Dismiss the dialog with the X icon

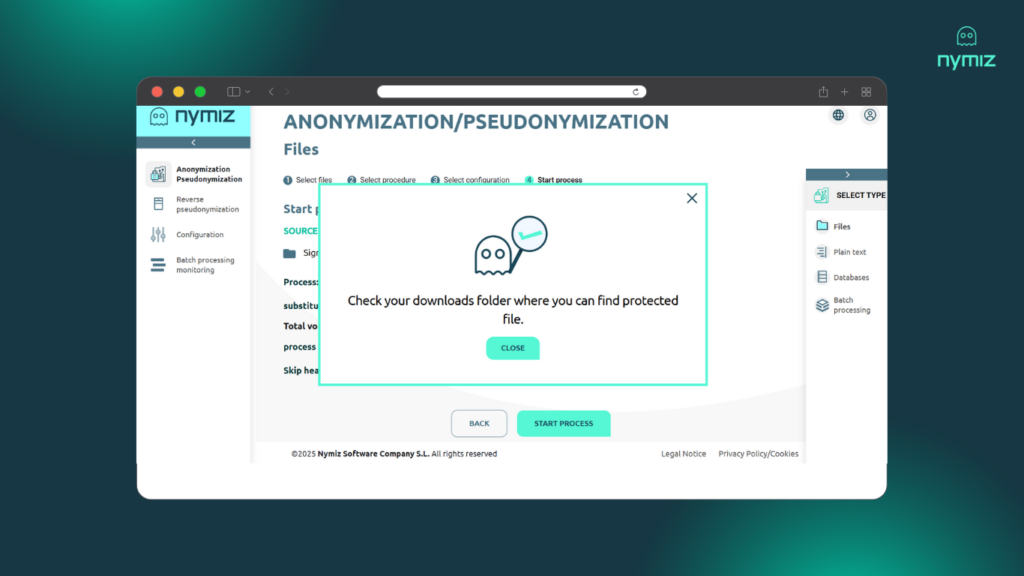692,198
